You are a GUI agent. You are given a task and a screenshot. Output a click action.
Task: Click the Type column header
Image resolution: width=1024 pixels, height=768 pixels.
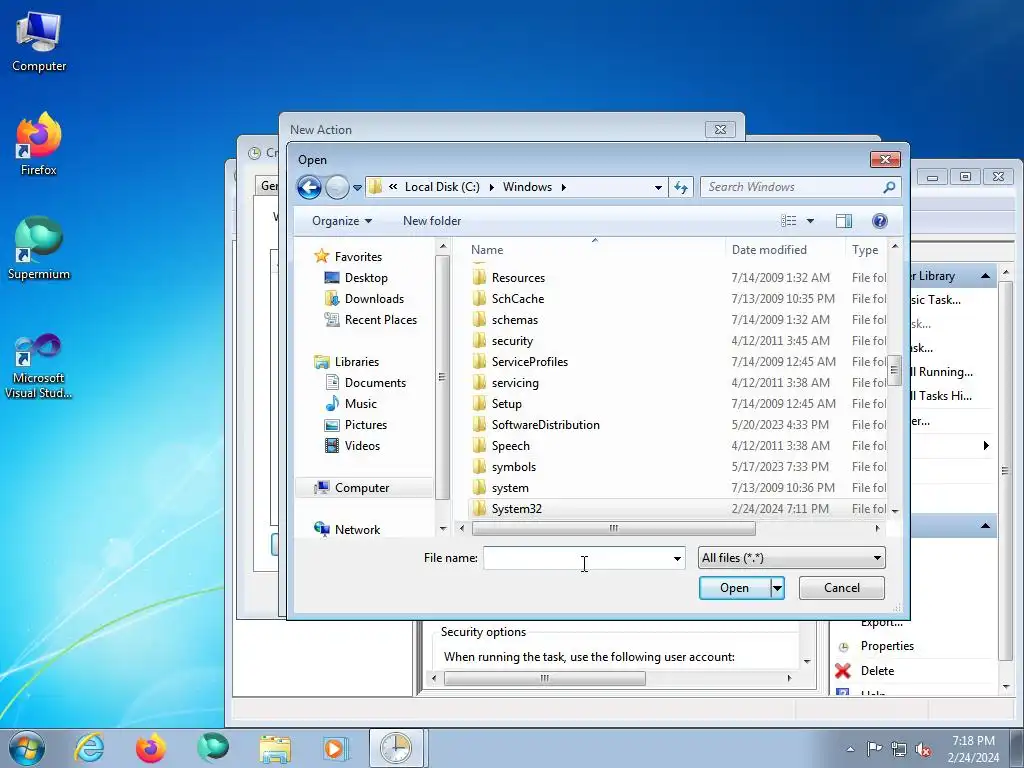pyautogui.click(x=867, y=249)
